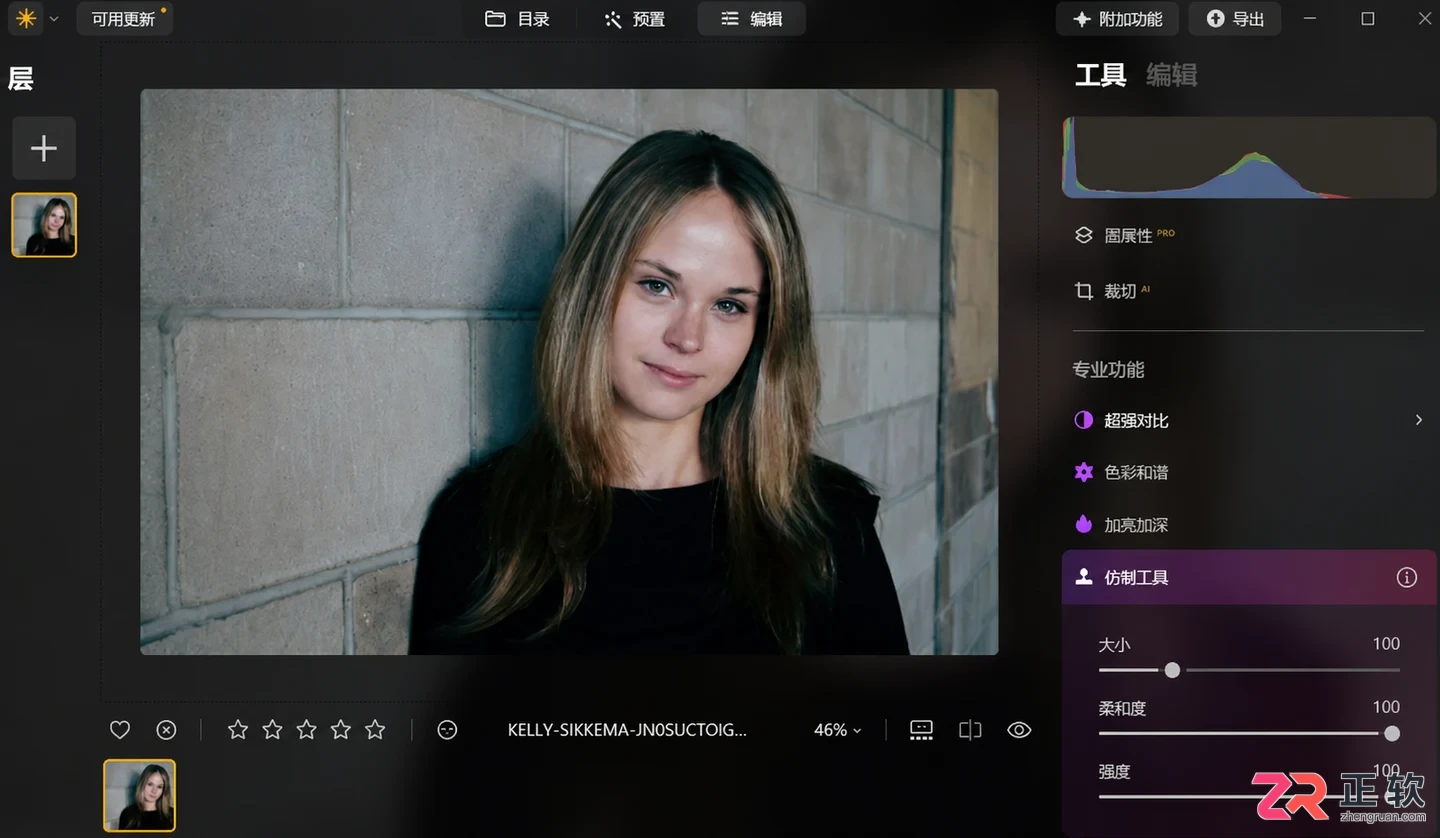This screenshot has height=838, width=1440.
Task: Click the 导出 export button
Action: [x=1235, y=19]
